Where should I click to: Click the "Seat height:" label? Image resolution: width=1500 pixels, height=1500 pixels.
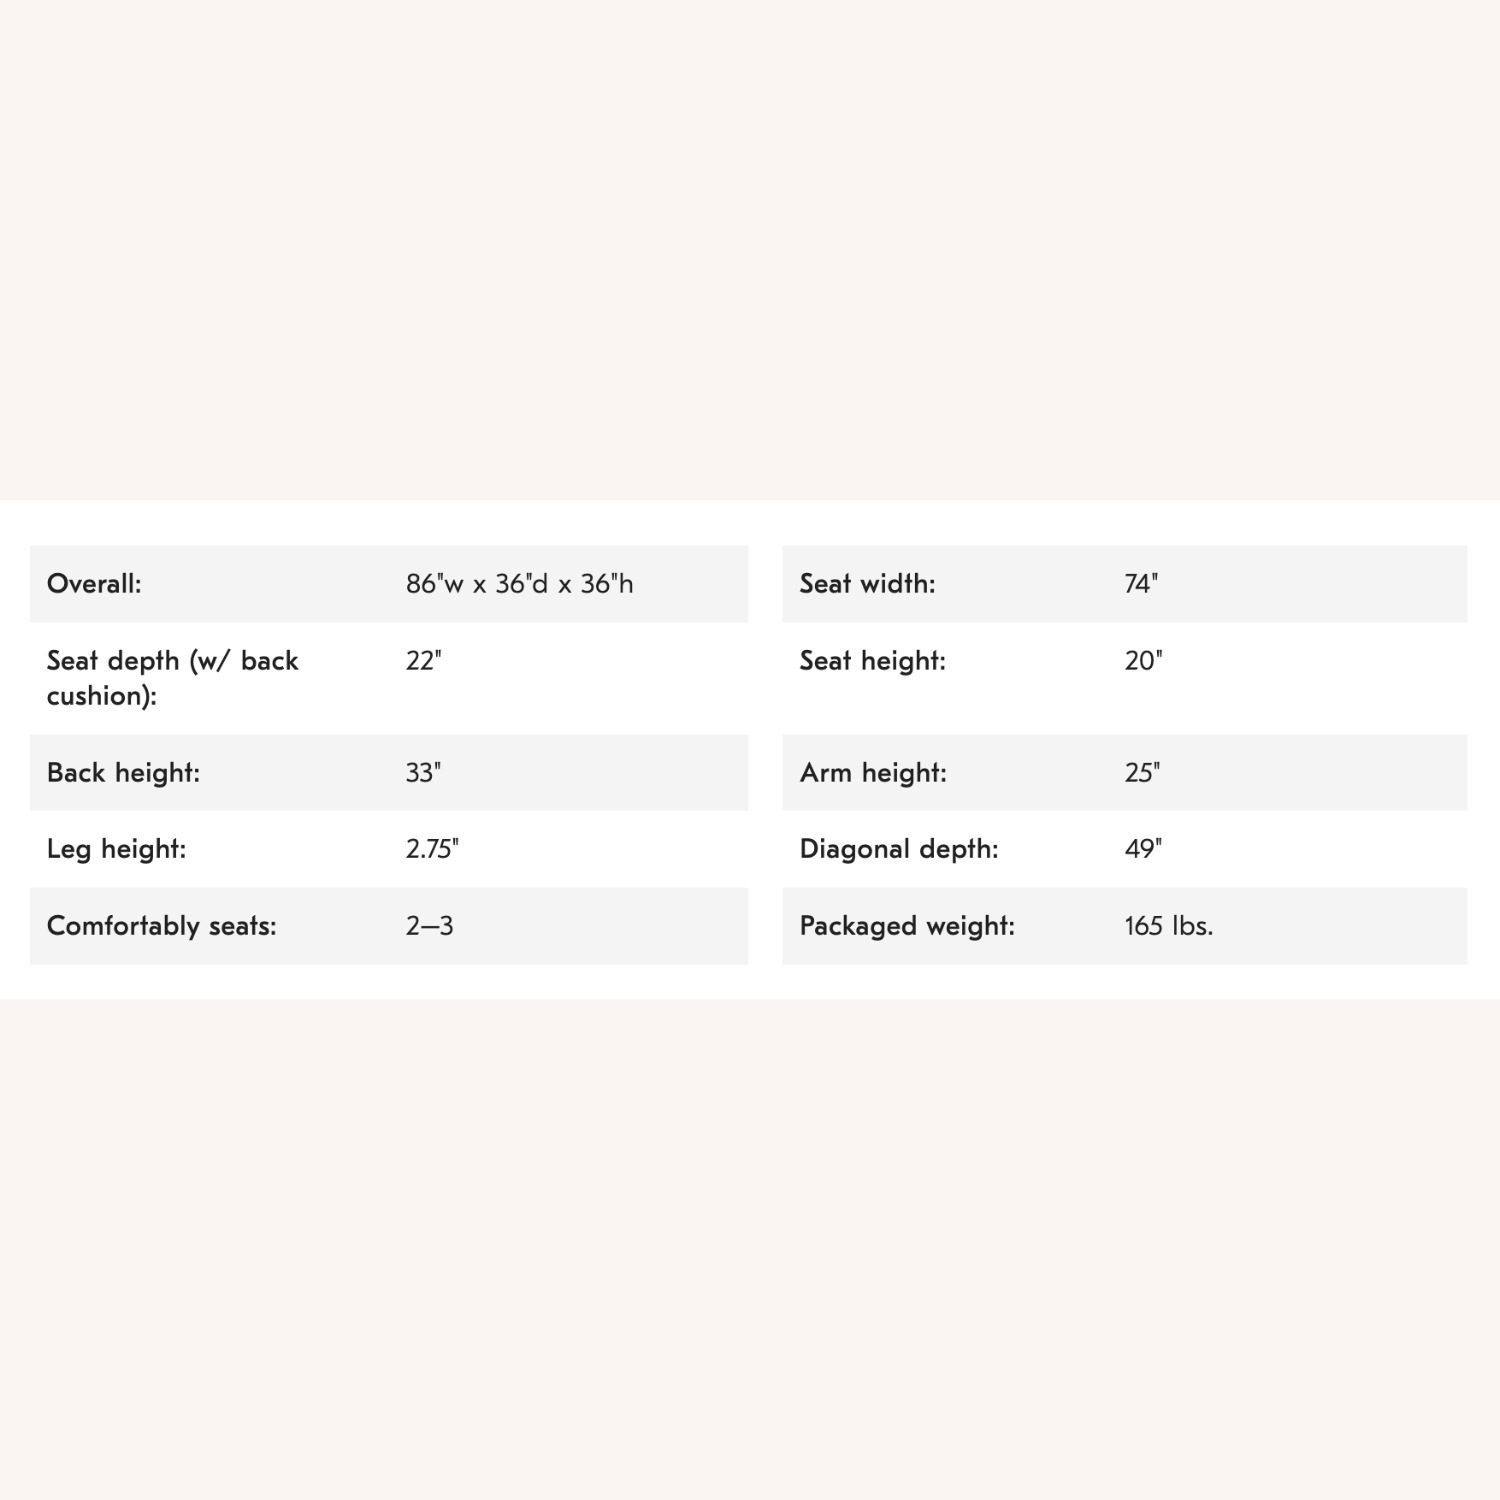coord(872,661)
